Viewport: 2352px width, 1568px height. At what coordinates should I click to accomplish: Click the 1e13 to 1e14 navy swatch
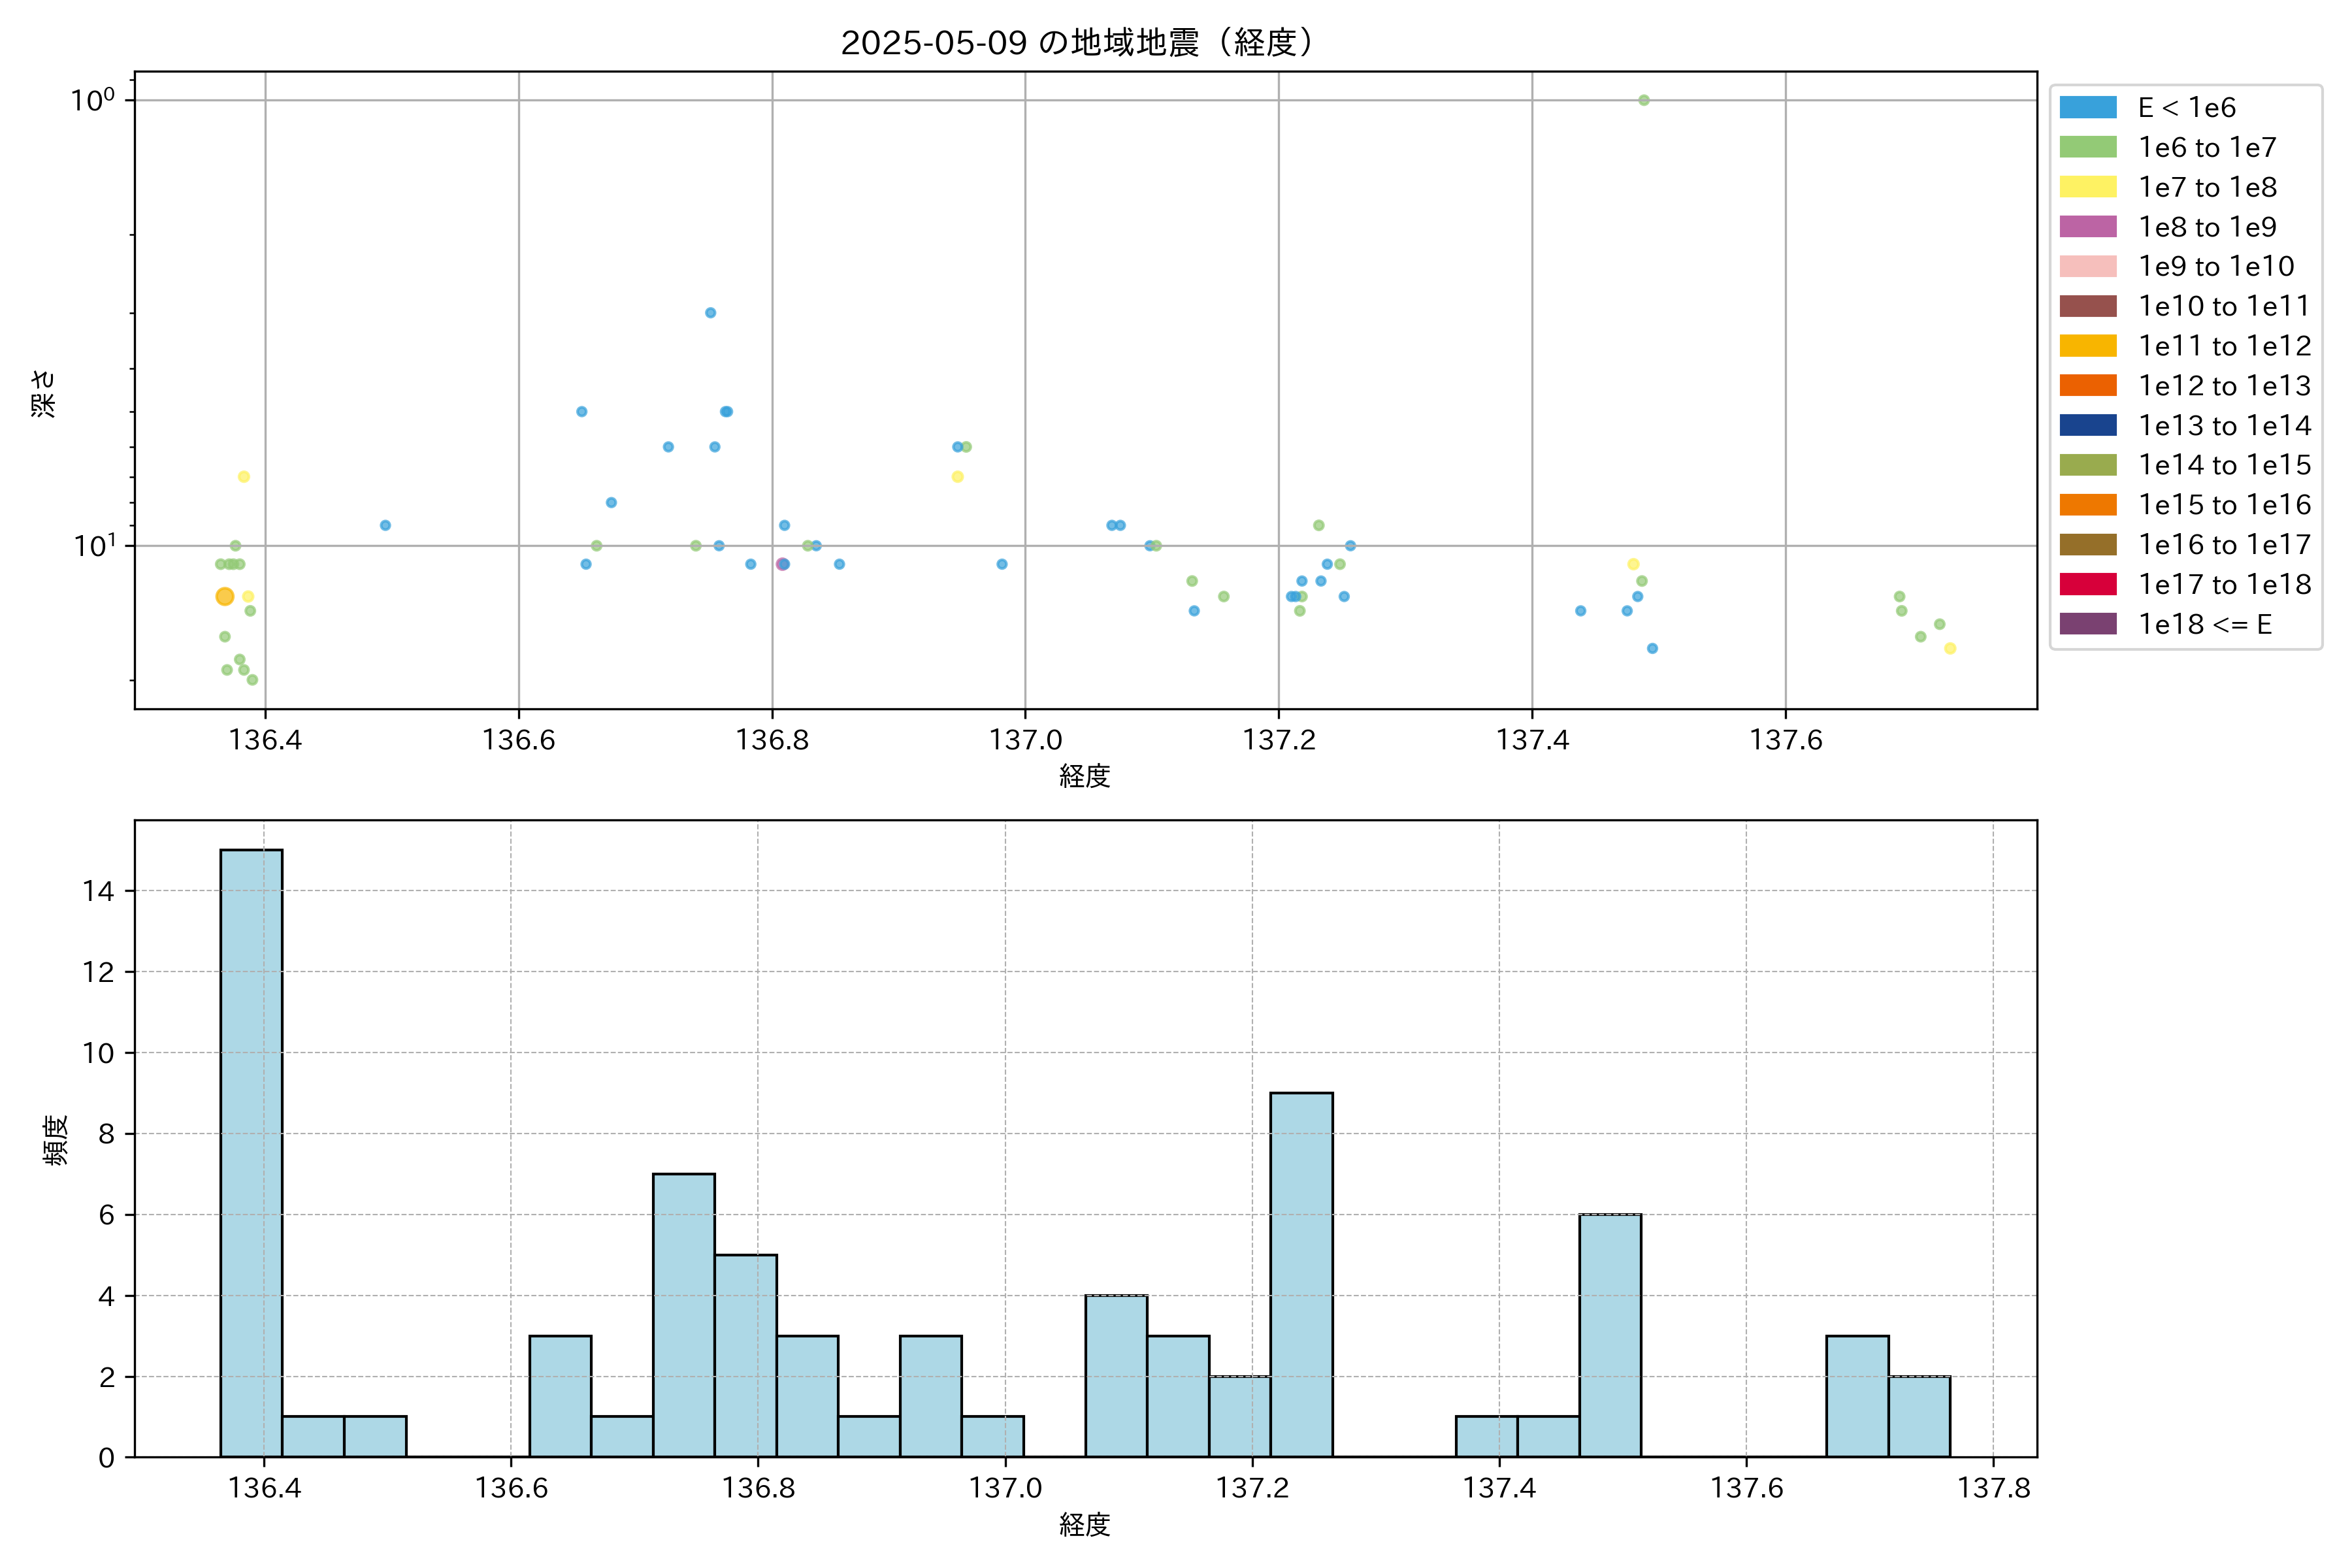2087,425
